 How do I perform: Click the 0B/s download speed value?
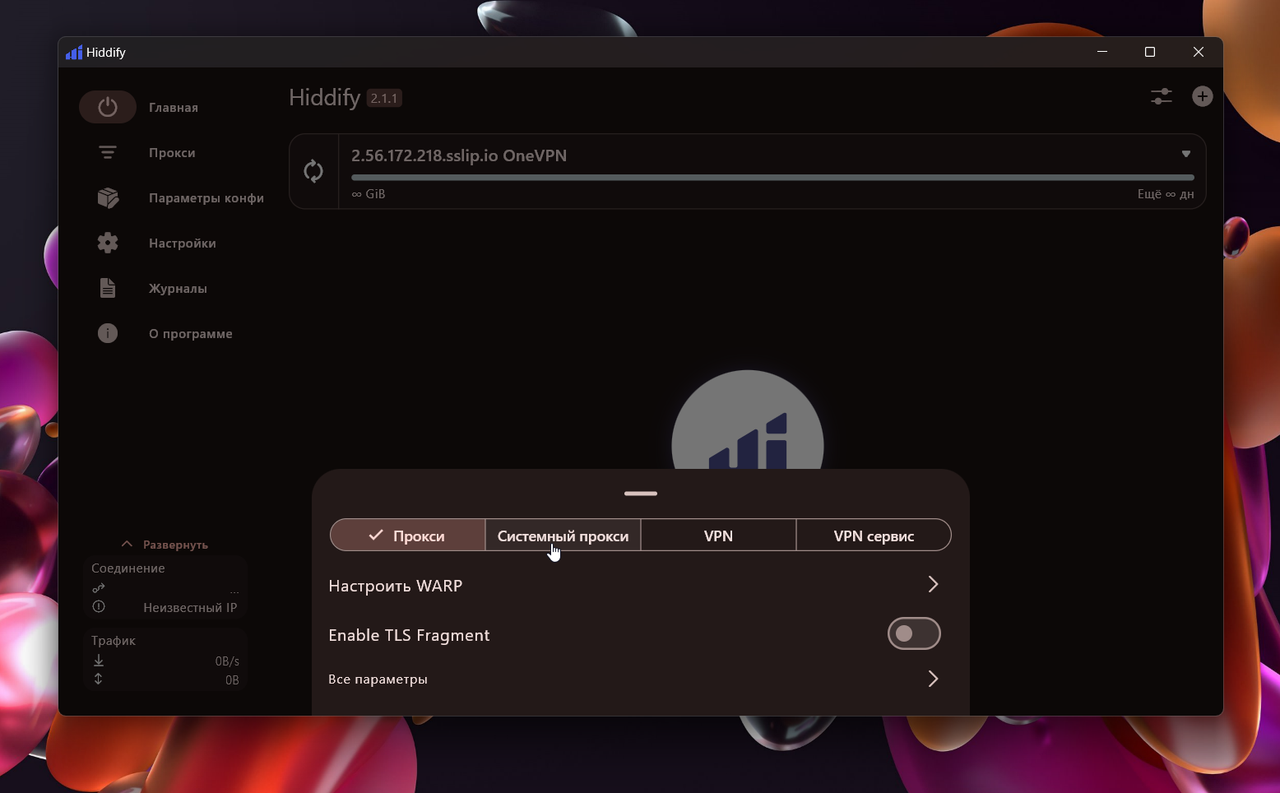(x=227, y=661)
